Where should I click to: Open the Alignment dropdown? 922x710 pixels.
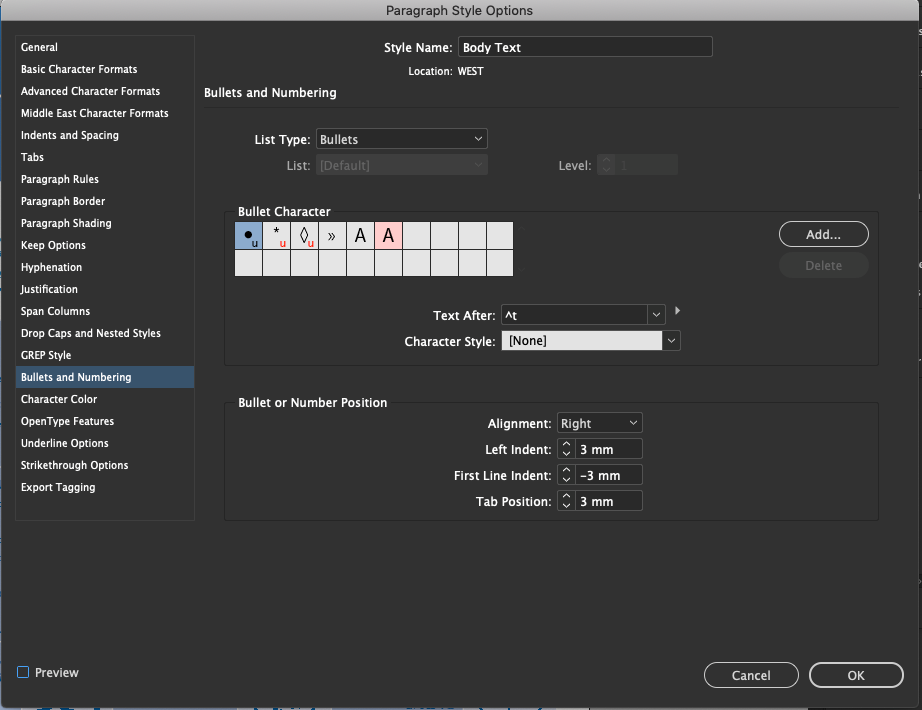click(x=599, y=423)
